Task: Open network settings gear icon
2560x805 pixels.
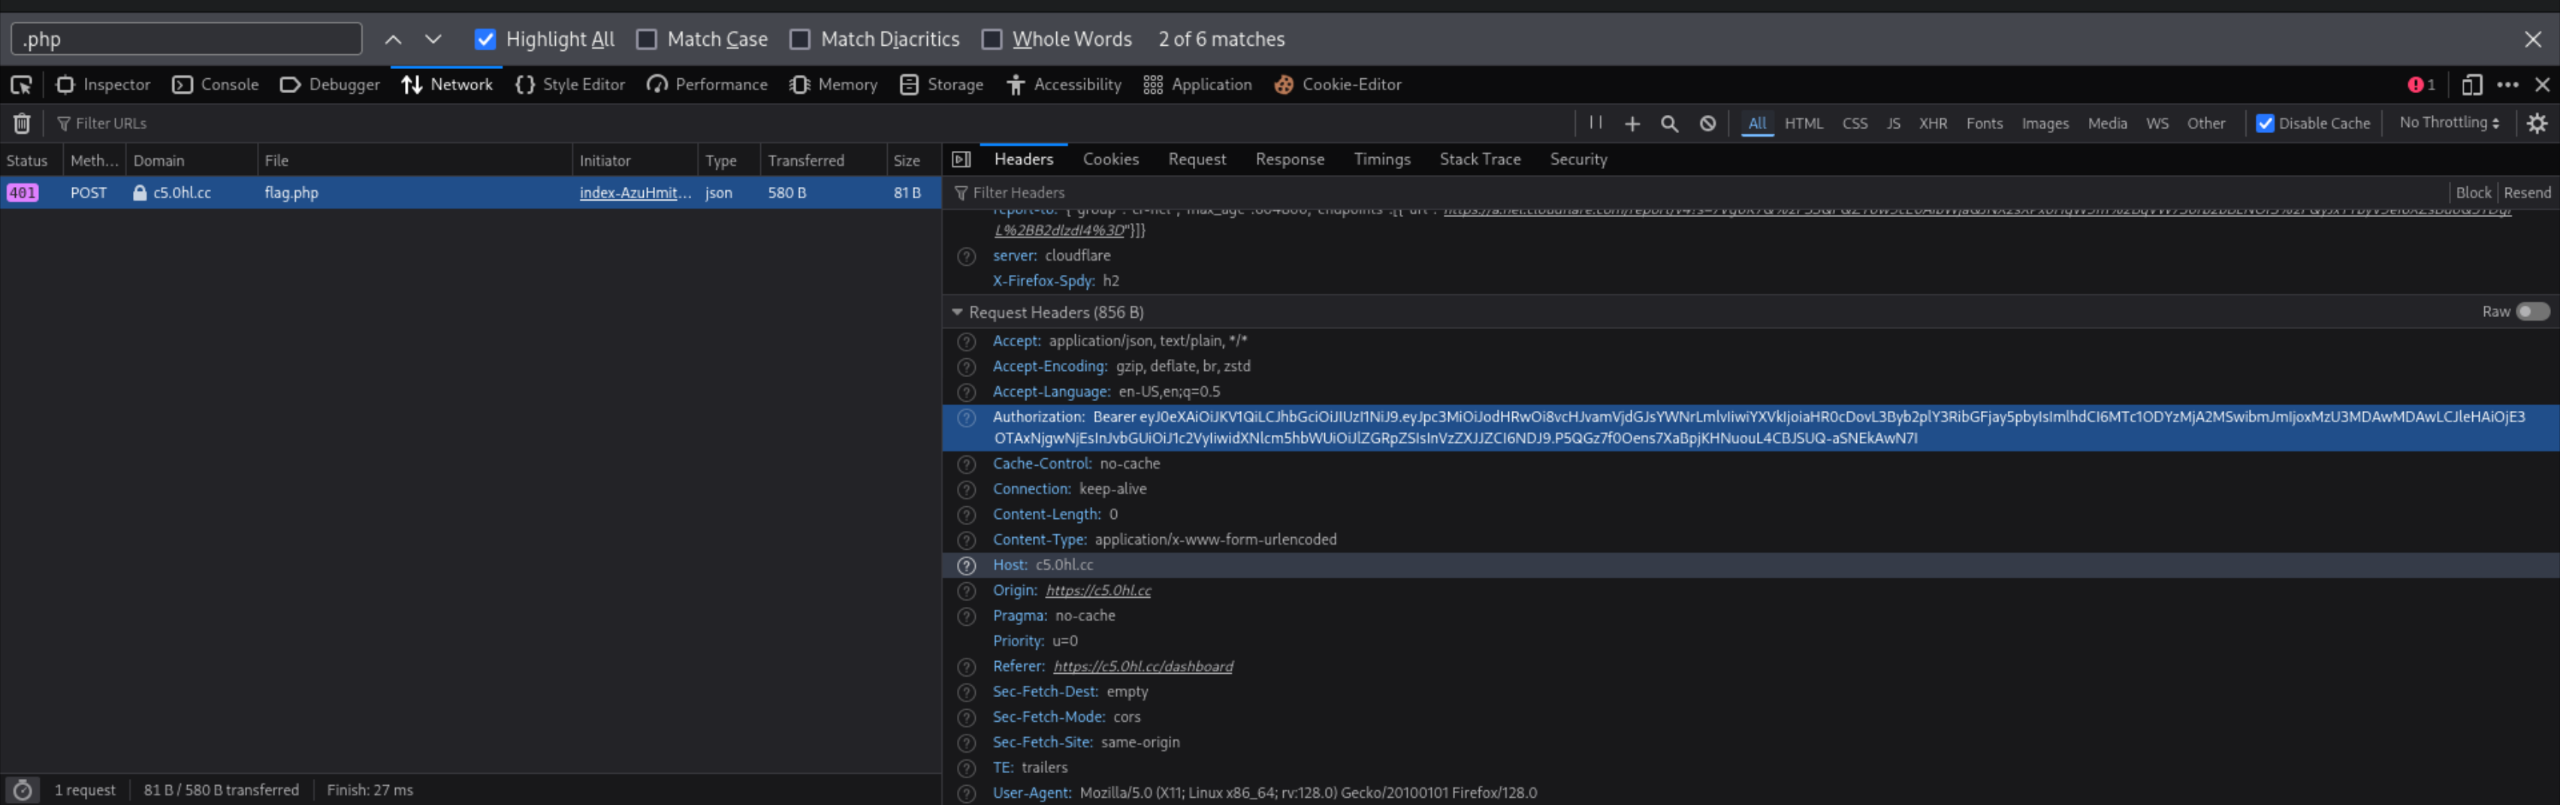Action: (2537, 123)
